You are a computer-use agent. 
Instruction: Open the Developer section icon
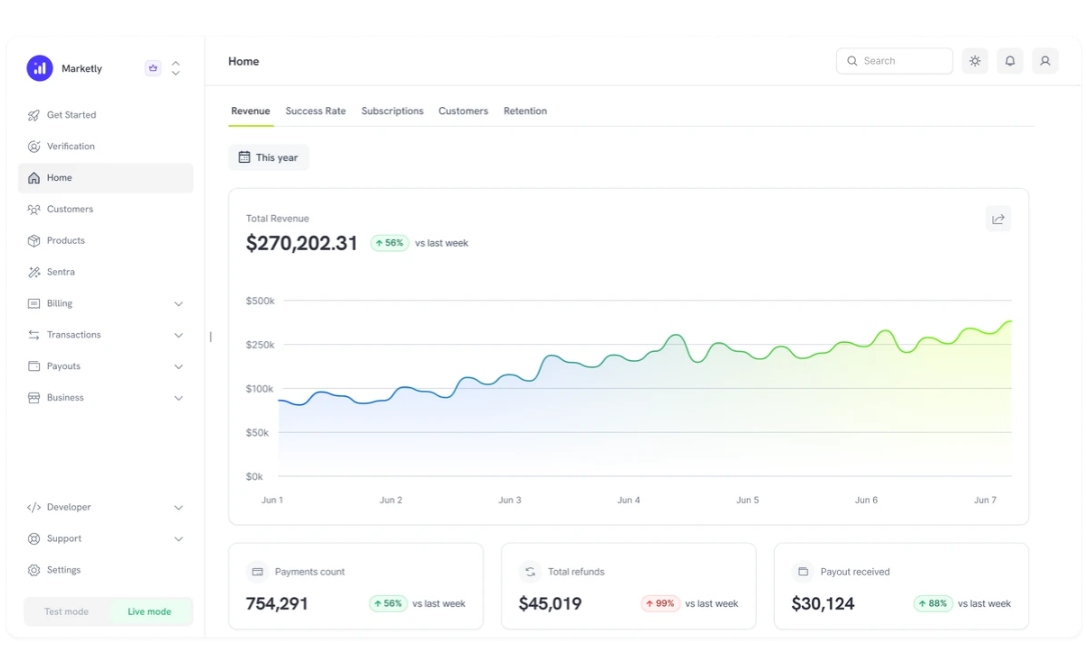pos(36,507)
